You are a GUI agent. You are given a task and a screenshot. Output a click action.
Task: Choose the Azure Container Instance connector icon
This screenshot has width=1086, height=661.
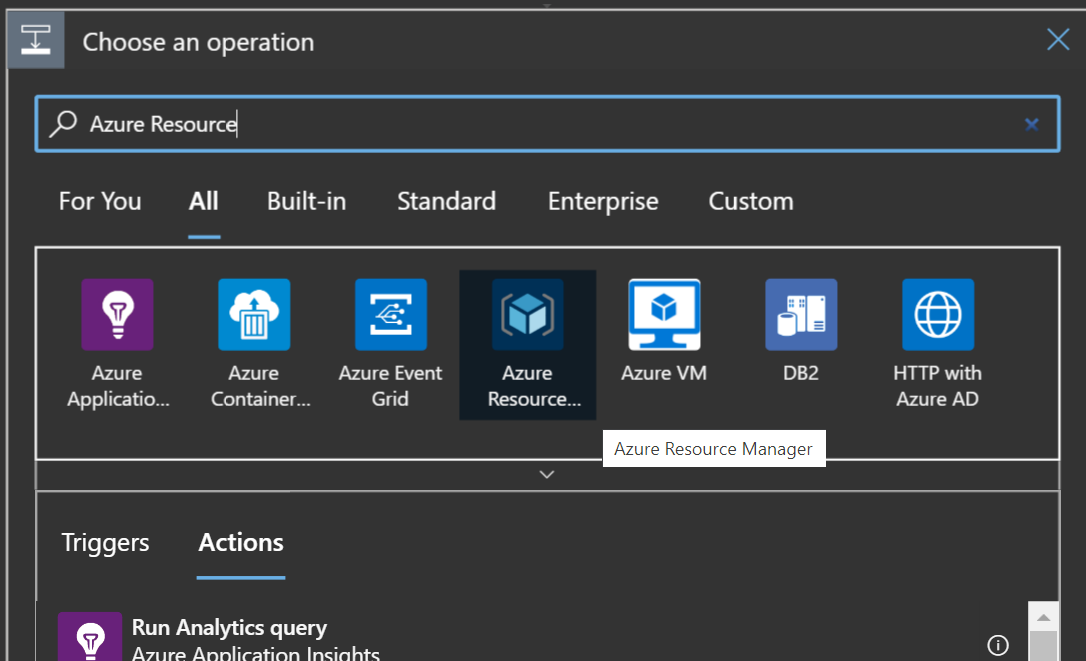(254, 315)
